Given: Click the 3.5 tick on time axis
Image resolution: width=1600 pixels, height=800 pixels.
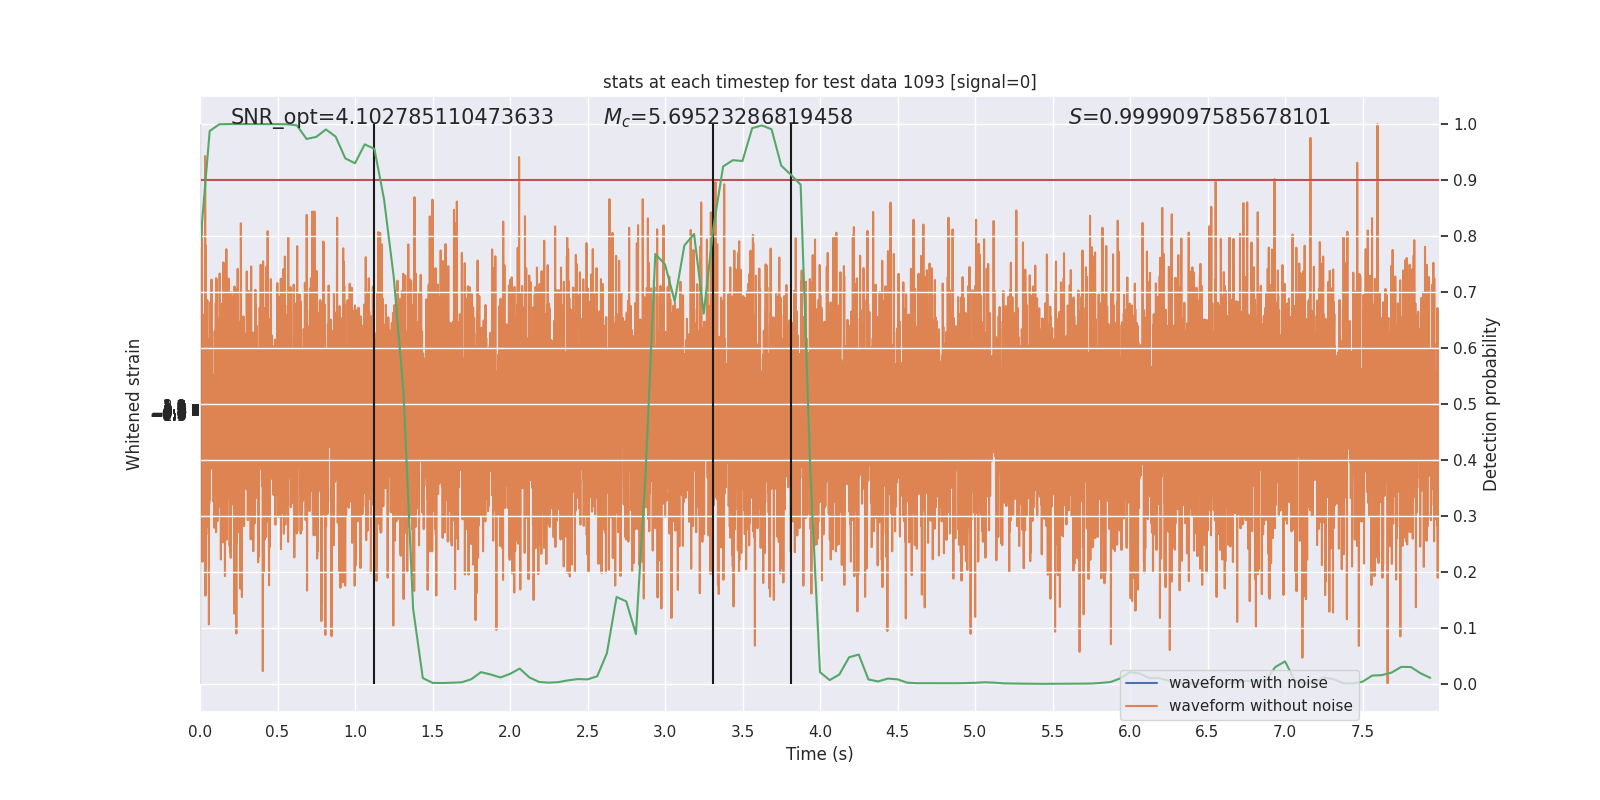Looking at the screenshot, I should pos(742,731).
